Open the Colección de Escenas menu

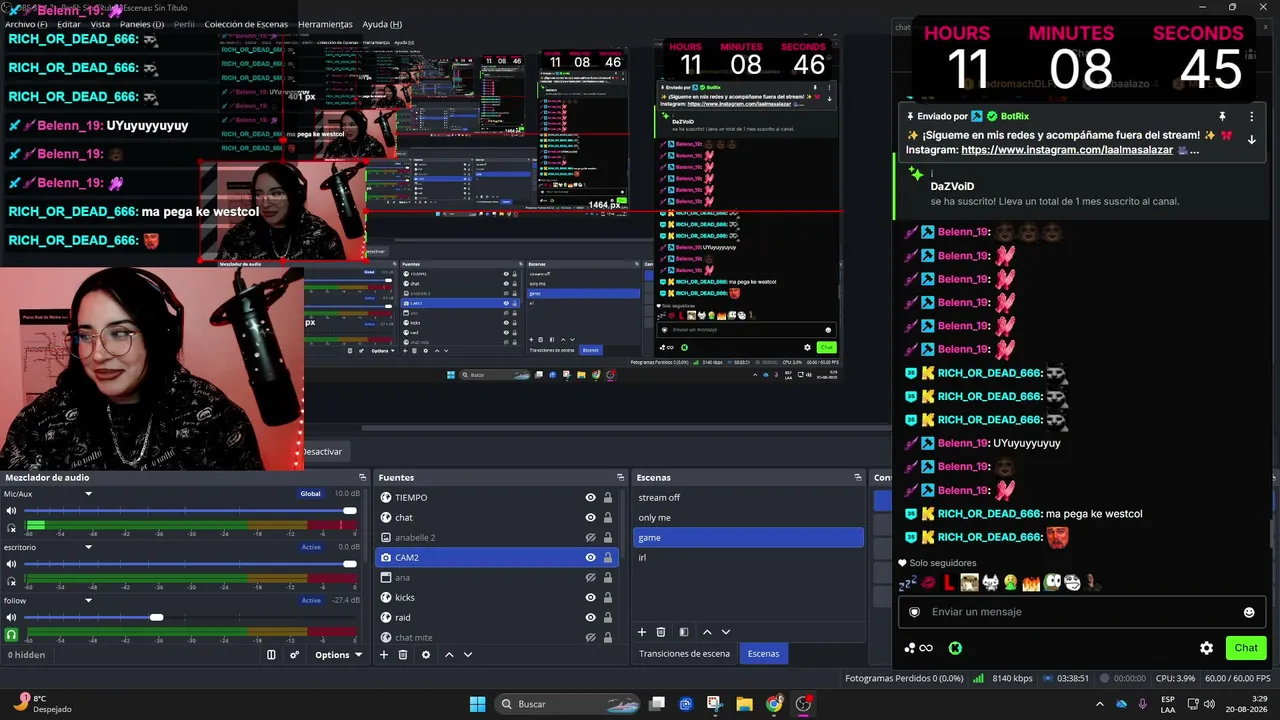point(248,24)
